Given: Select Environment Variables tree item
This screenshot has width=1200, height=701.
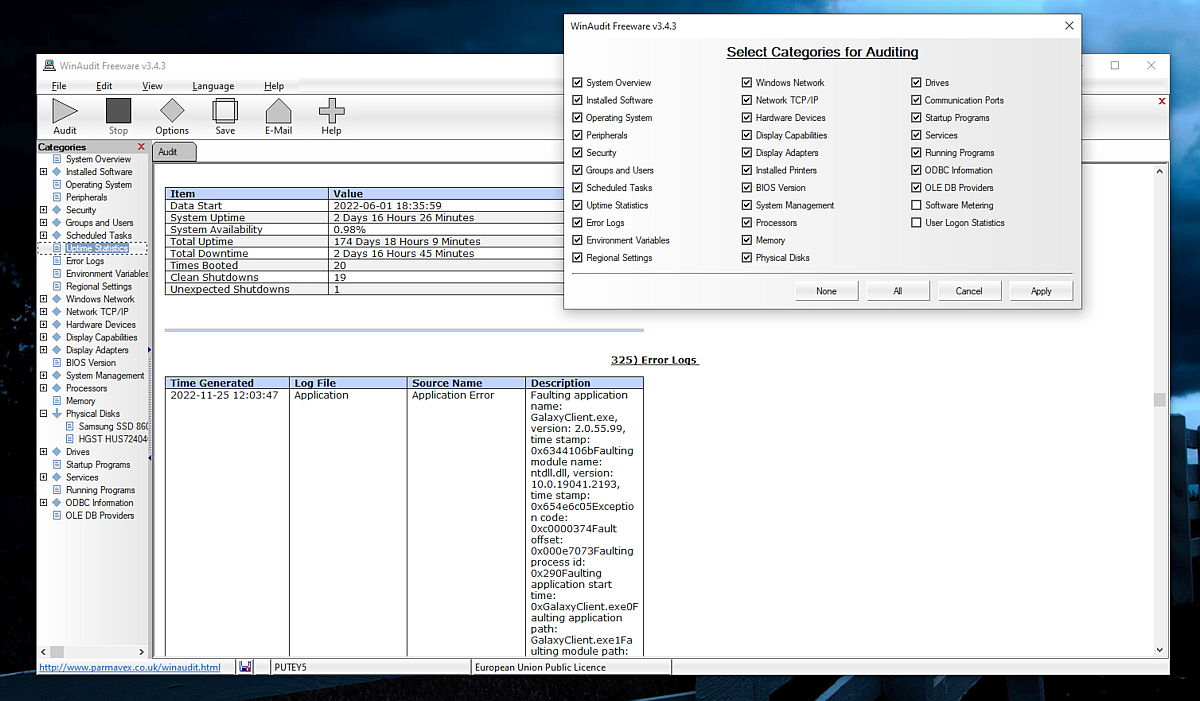Looking at the screenshot, I should pyautogui.click(x=107, y=274).
